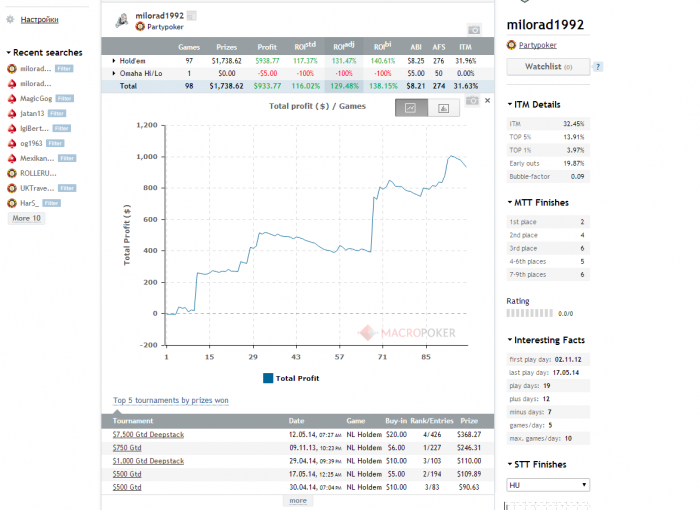
Task: Select the ROI std column header
Action: (305, 46)
